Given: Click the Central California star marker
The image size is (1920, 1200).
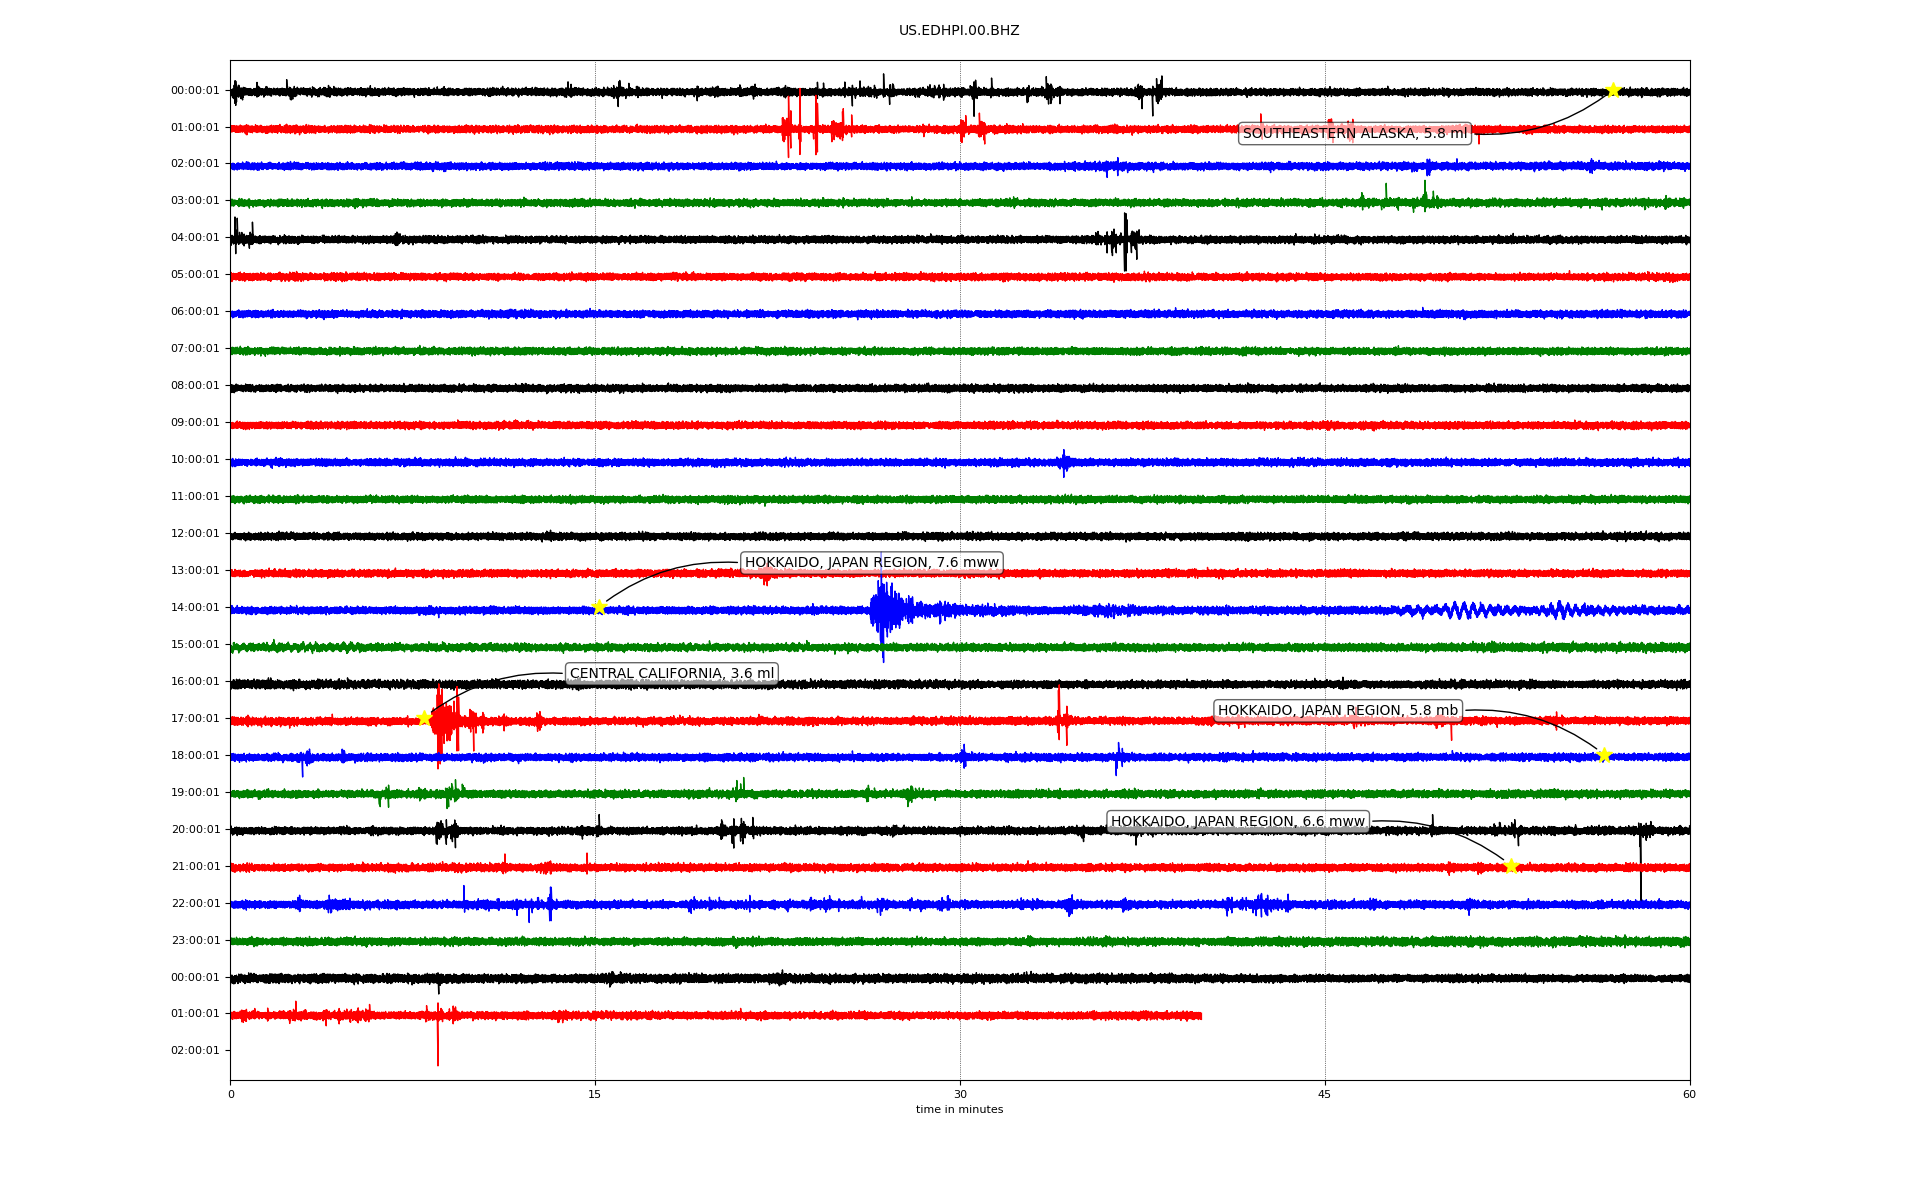Looking at the screenshot, I should point(424,718).
